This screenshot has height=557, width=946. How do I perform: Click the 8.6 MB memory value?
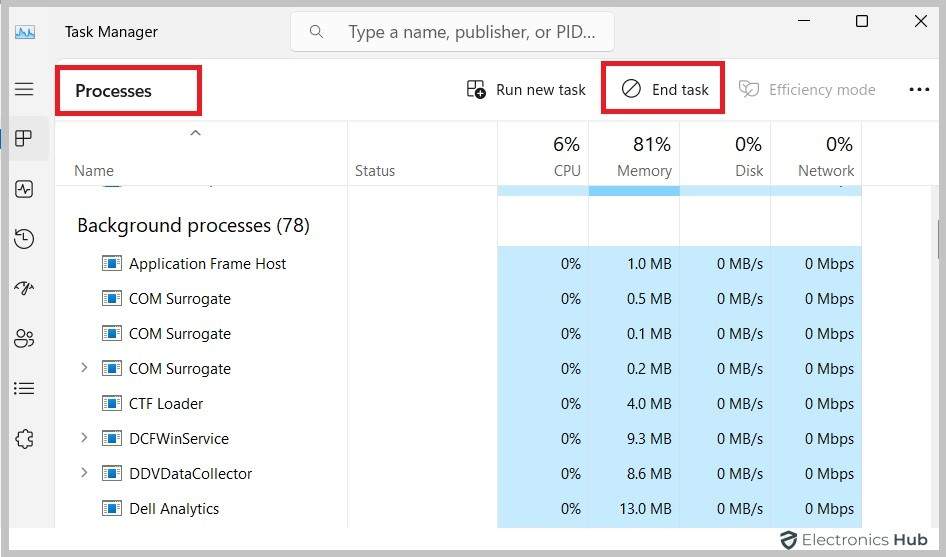[649, 474]
